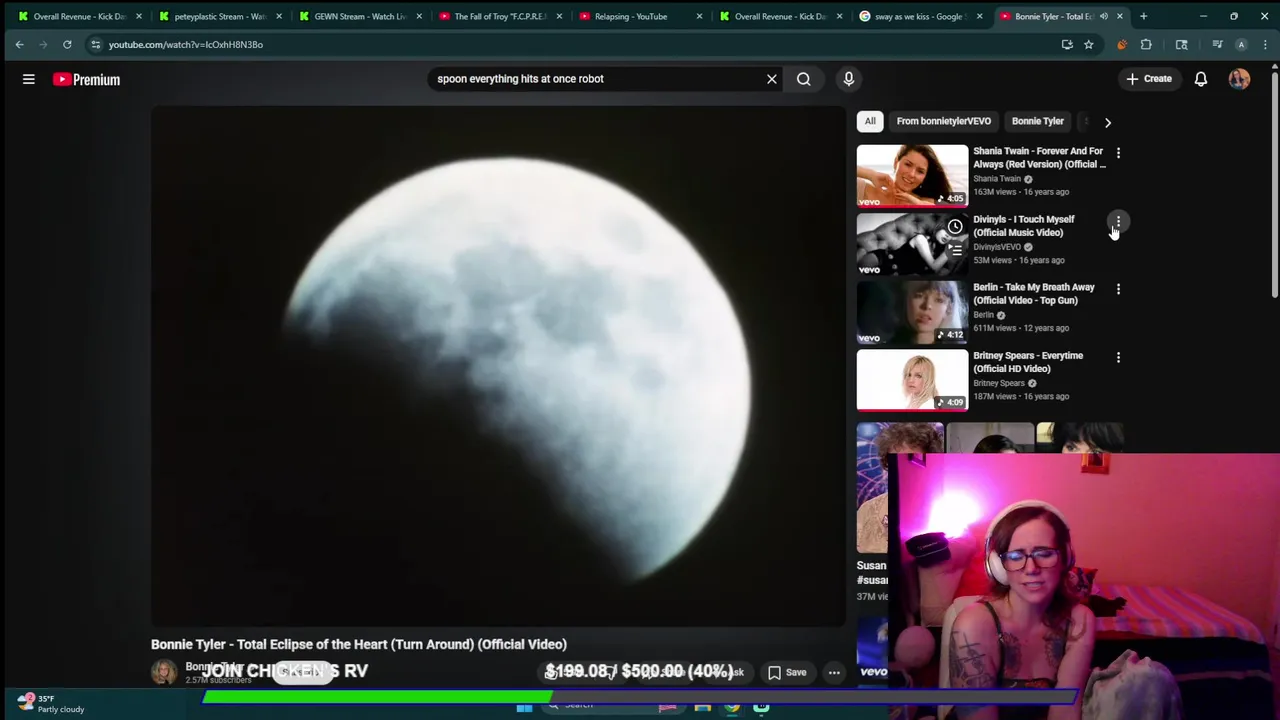Screen dimensions: 1280x720
Task: Select the All filter chip
Action: [x=870, y=121]
